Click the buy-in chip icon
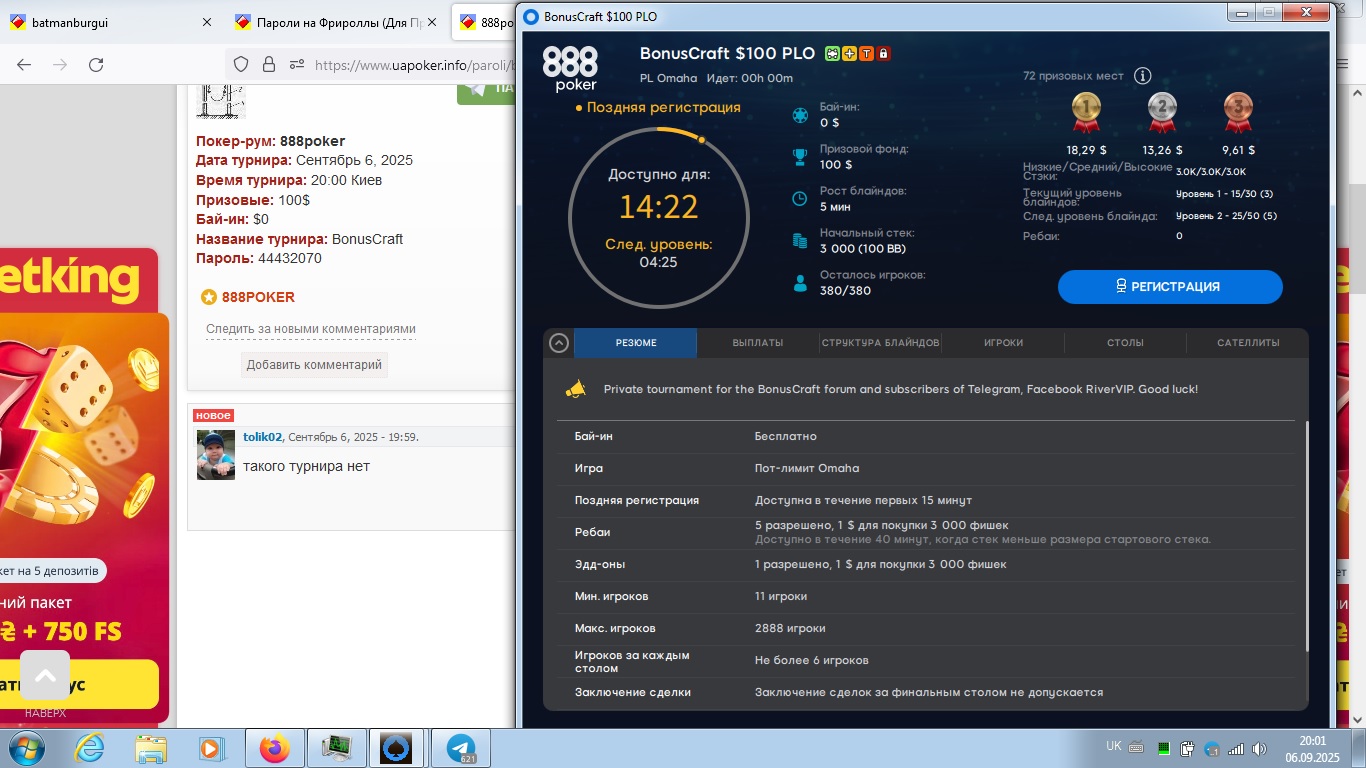Screen dimensions: 1366x768 800,115
